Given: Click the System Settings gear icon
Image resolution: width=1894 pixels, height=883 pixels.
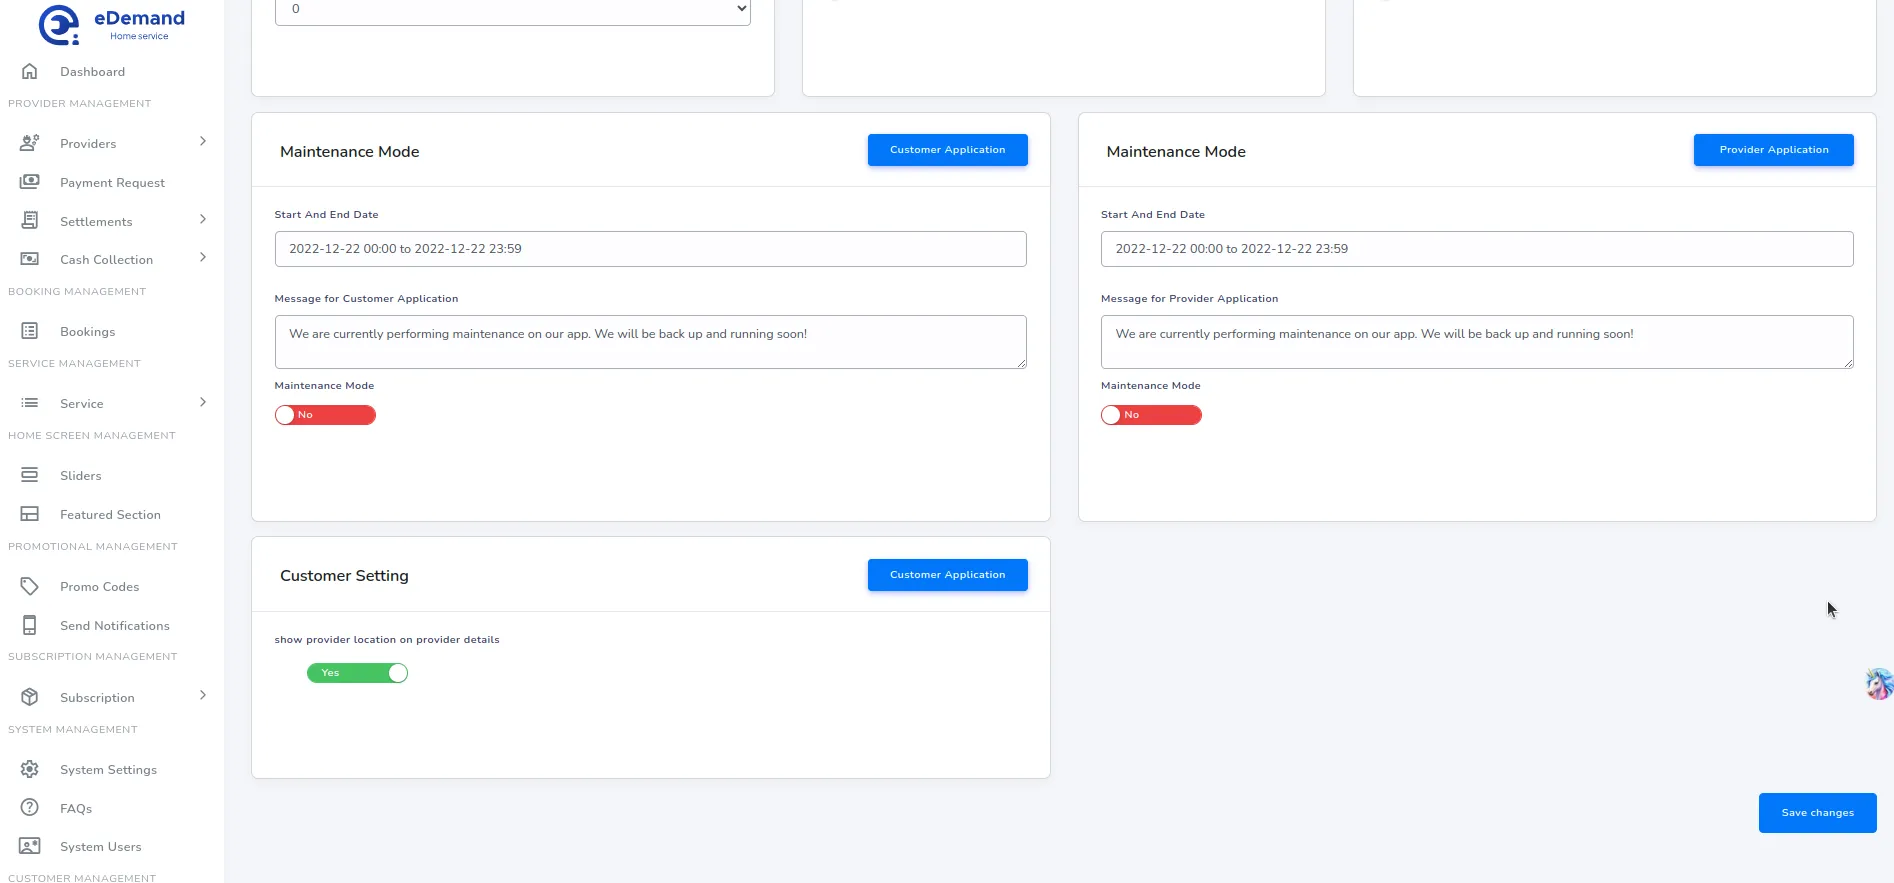Looking at the screenshot, I should click(30, 769).
